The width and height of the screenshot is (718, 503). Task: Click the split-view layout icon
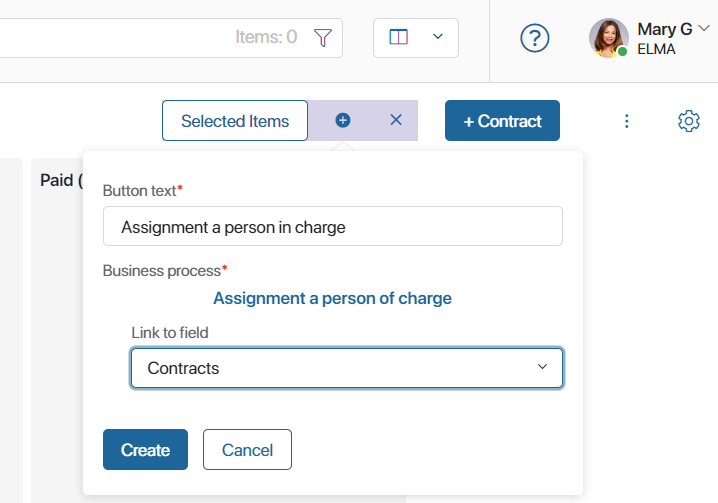(x=398, y=37)
